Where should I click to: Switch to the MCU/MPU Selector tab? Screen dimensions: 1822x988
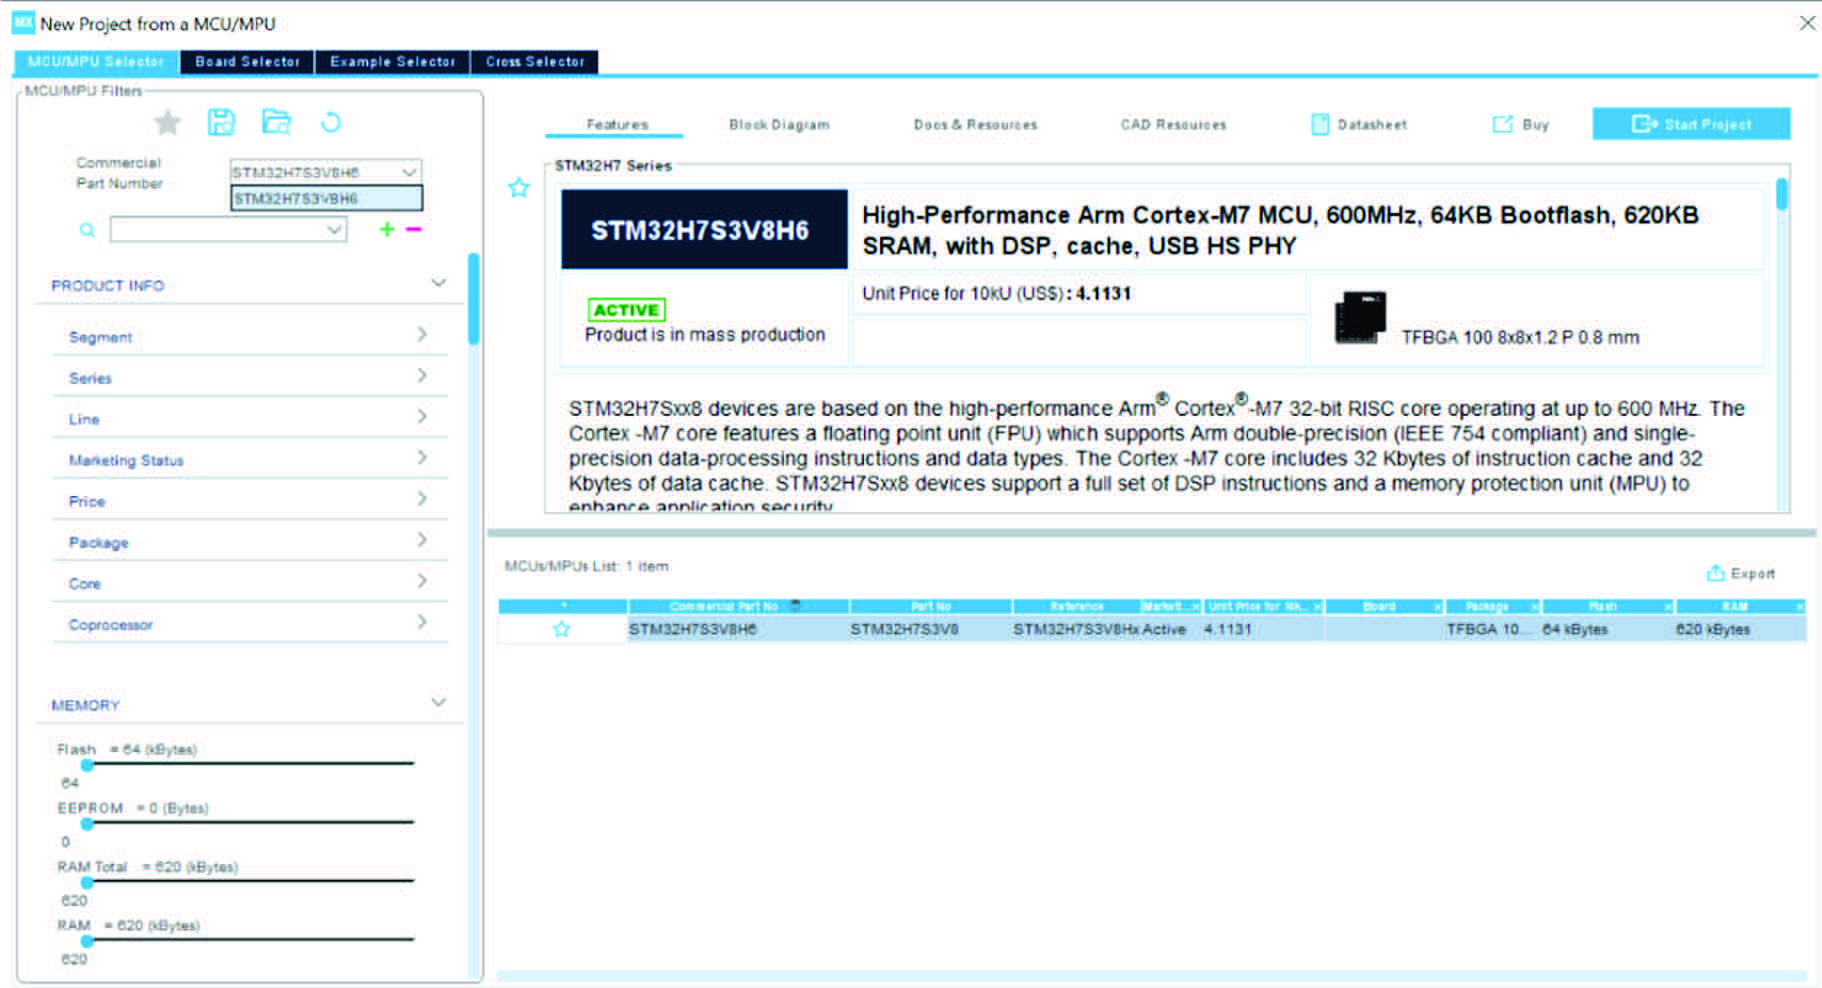coord(96,62)
